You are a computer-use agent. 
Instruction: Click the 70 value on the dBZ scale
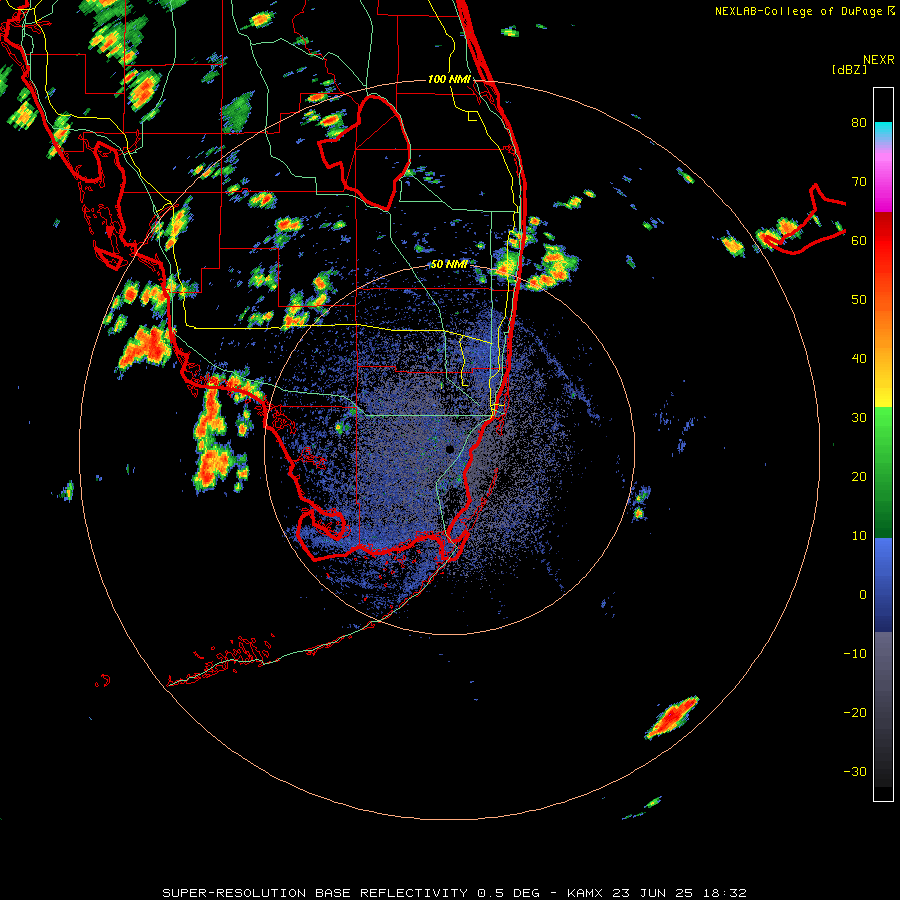click(859, 182)
